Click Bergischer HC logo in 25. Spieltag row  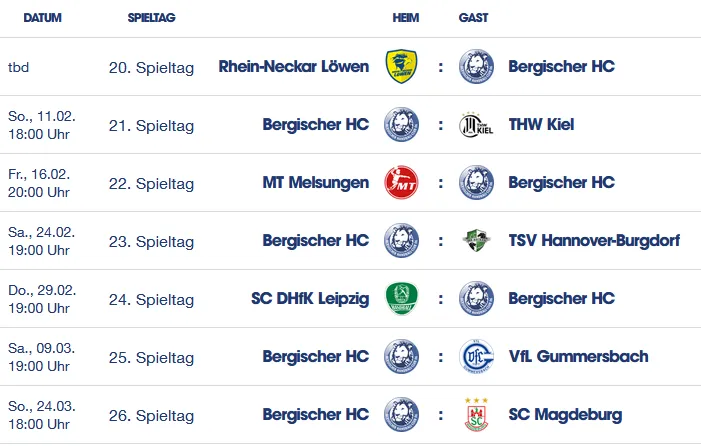point(402,357)
